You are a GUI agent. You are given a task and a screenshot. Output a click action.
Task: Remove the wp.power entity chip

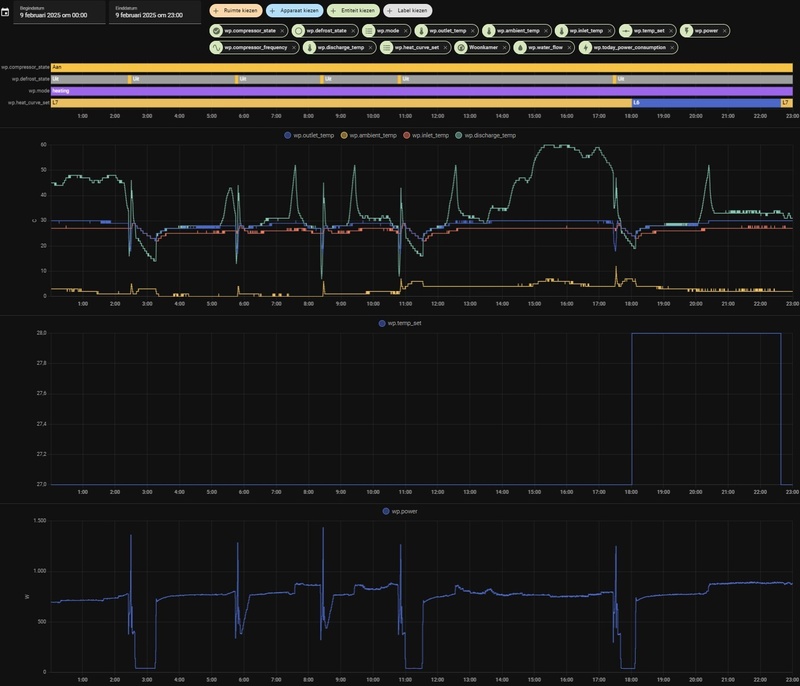[724, 31]
